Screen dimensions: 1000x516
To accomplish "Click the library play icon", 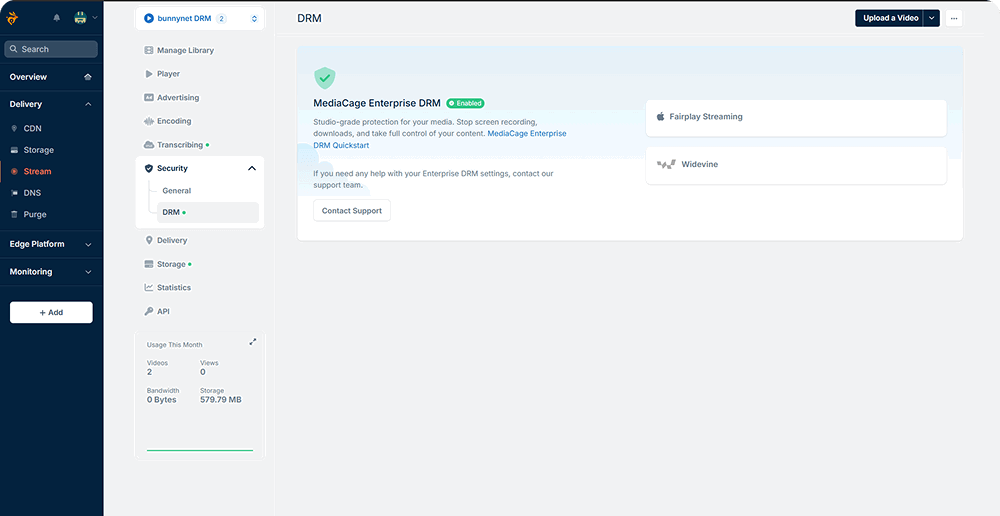I will [149, 18].
